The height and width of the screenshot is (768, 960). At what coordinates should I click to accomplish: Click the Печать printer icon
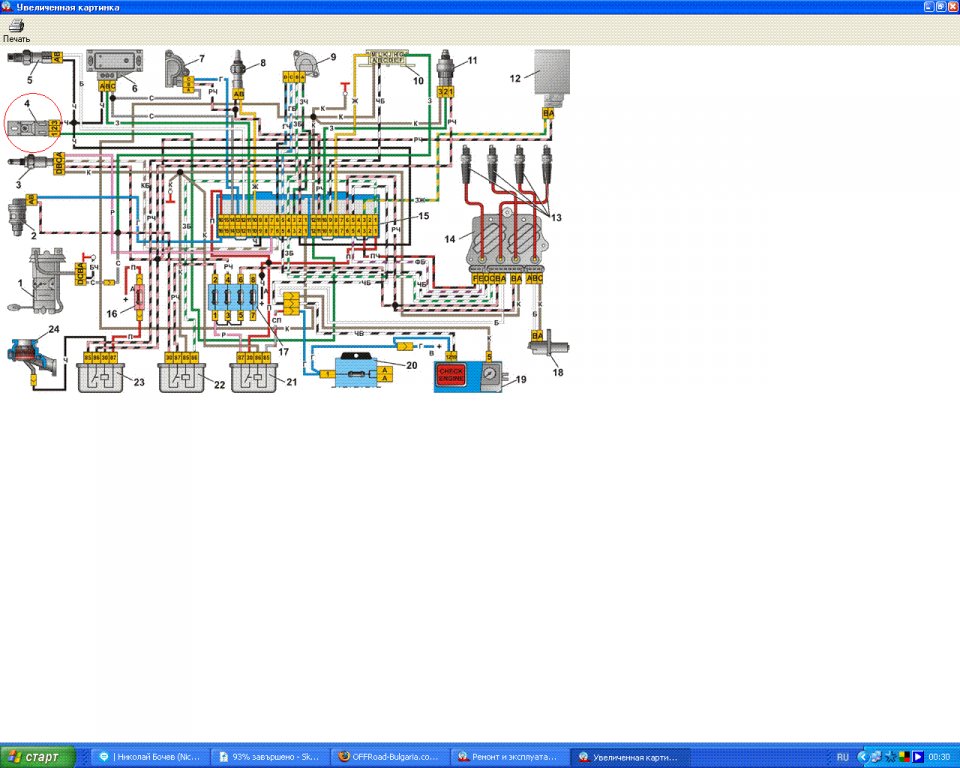[16, 25]
